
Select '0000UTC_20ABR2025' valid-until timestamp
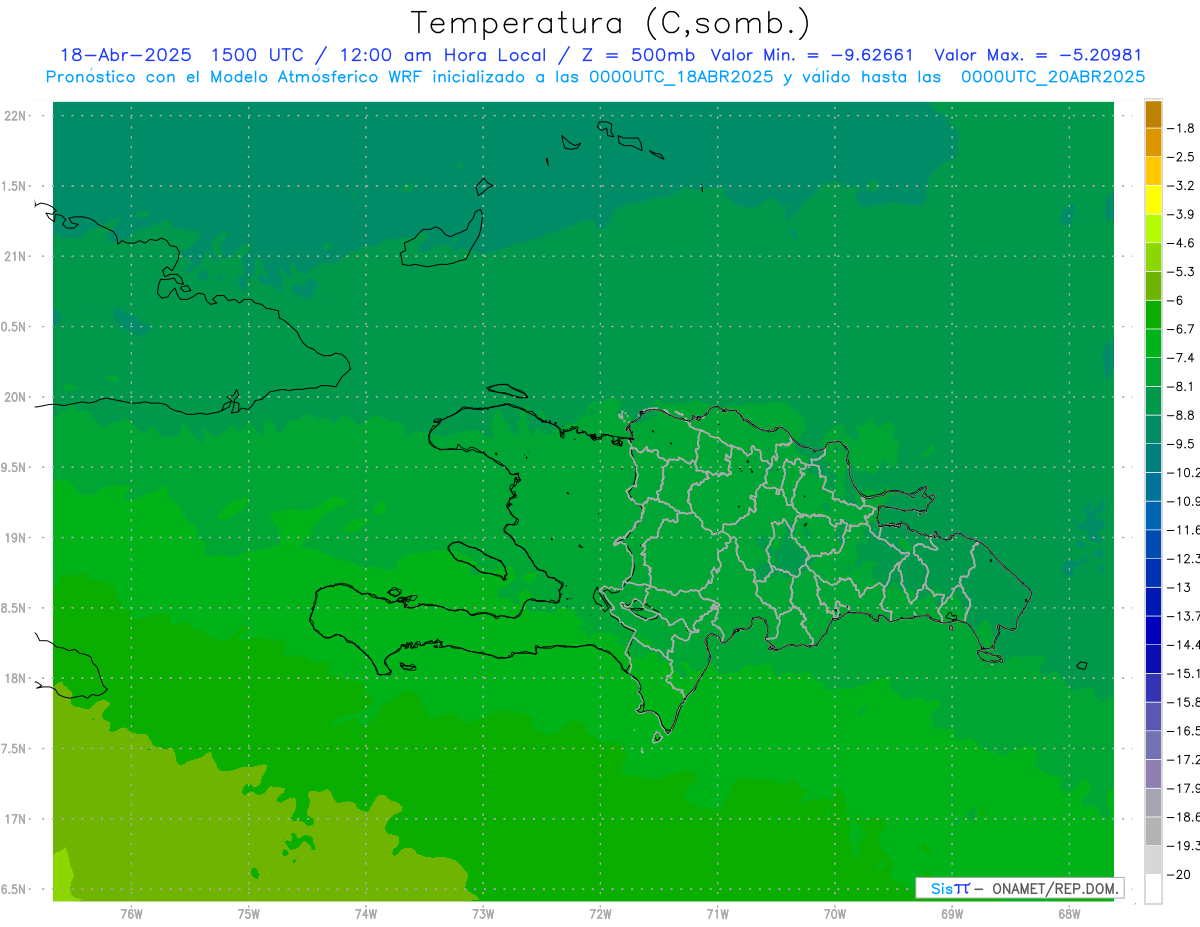tap(1053, 77)
